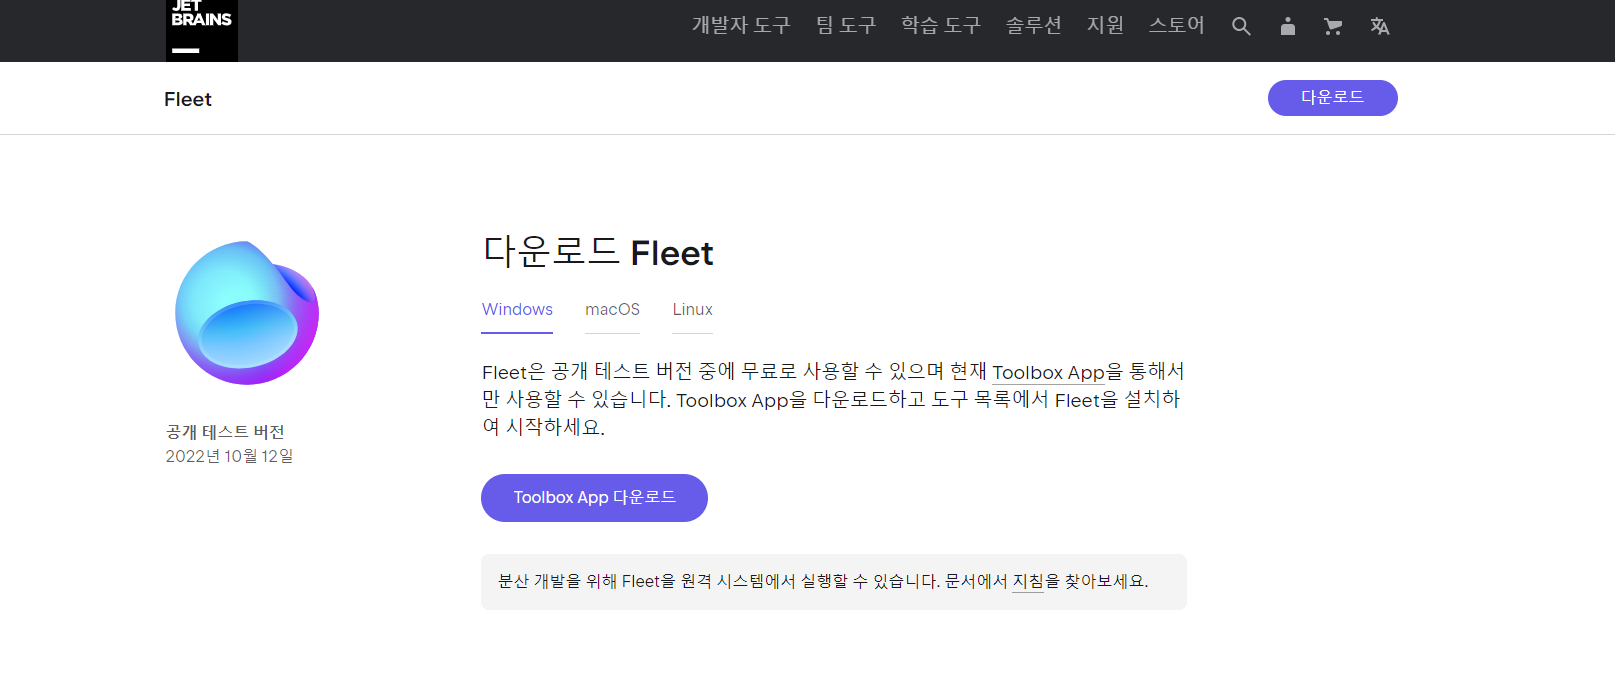Open the shopping cart icon
This screenshot has width=1615, height=682.
pos(1333,26)
